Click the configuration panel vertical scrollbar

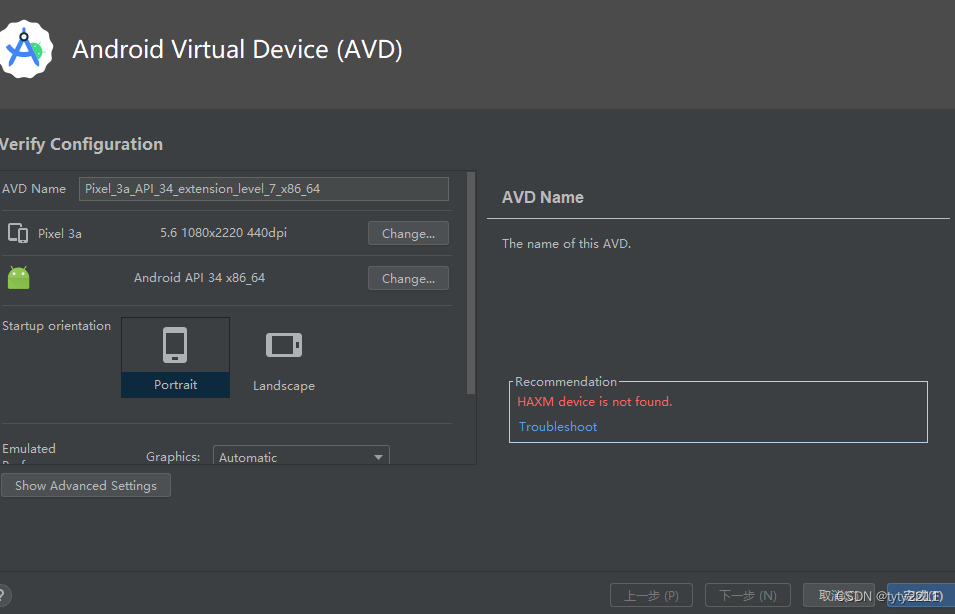[471, 283]
